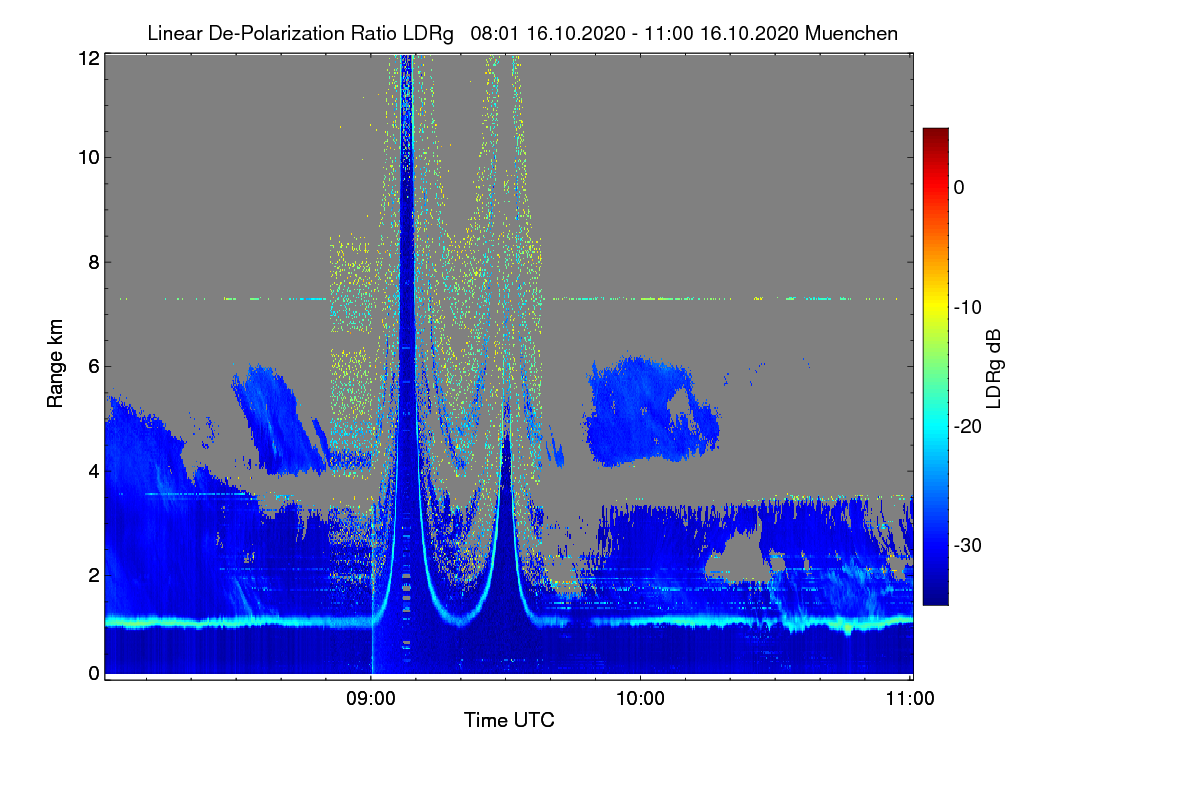
Task: Click the colorbar '-10' label
Action: click(x=967, y=307)
